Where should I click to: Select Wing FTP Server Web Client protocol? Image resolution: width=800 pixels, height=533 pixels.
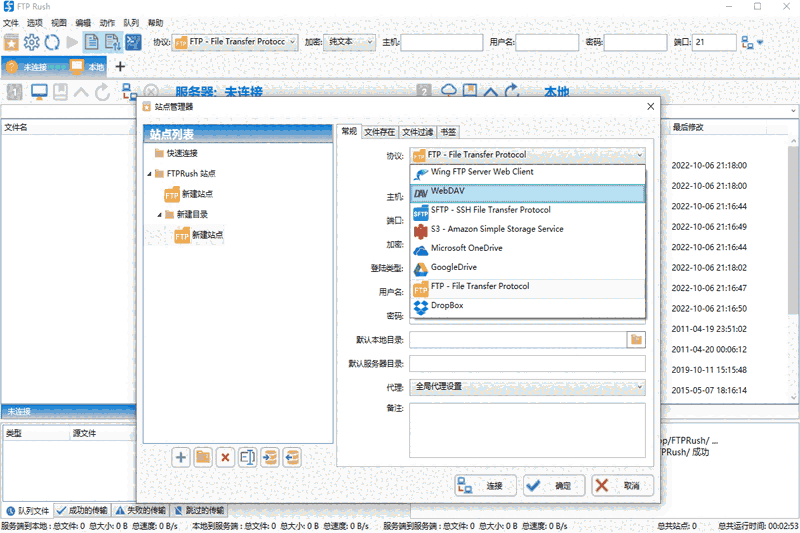point(528,173)
